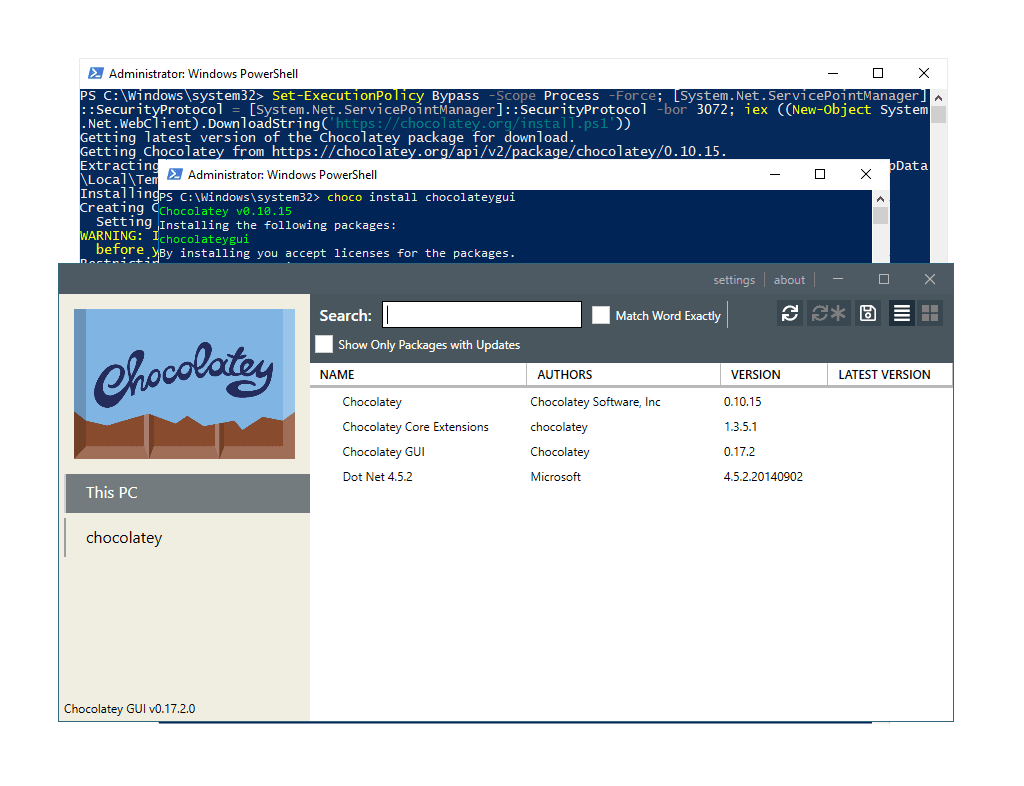1024x786 pixels.
Task: Click inside the Search input field
Action: pyautogui.click(x=482, y=314)
